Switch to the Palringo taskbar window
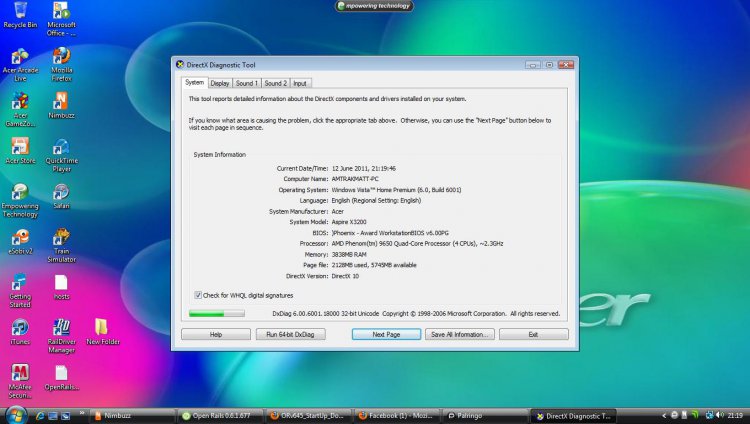The height and width of the screenshot is (424, 750). (485, 416)
